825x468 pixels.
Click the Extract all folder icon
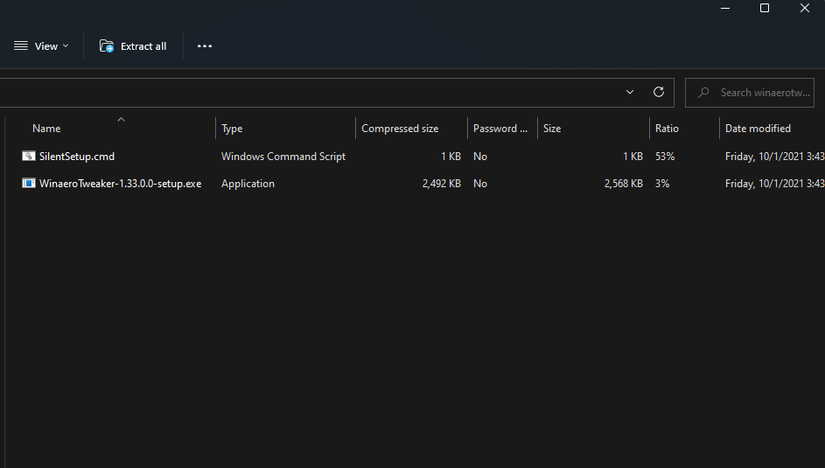click(x=106, y=46)
